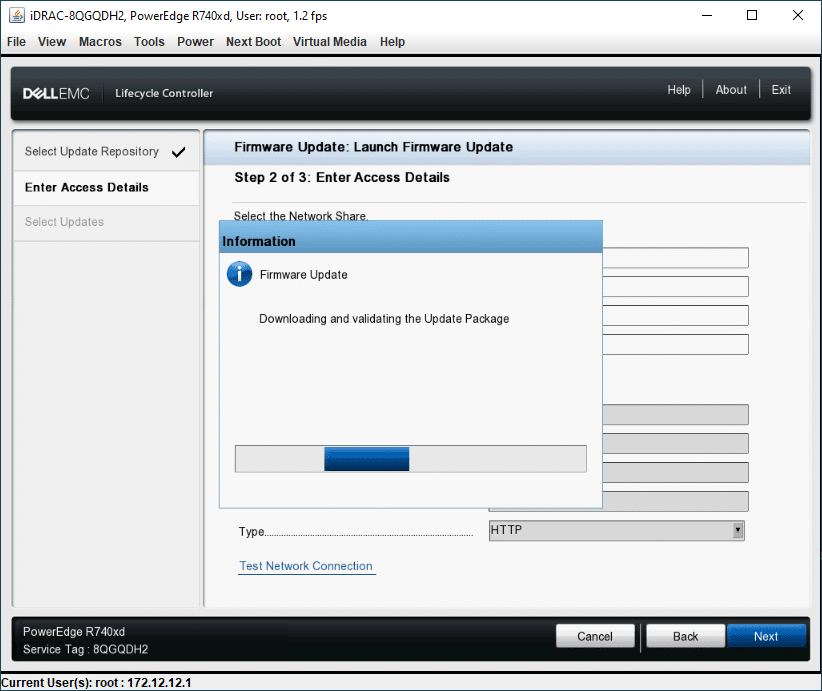
Task: Click the Firmware Update: Launch Firmware Update heading
Action: (373, 147)
